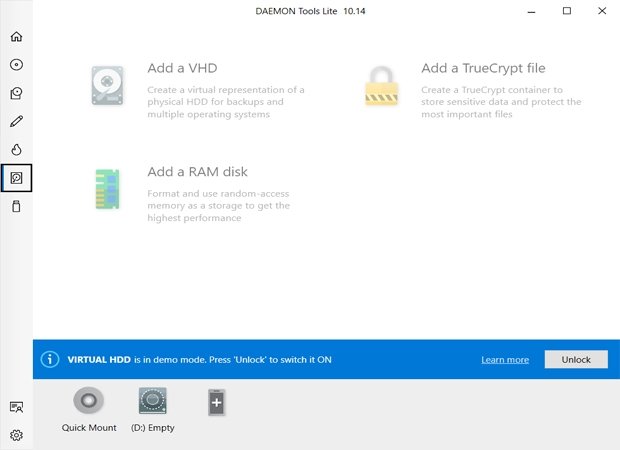Image resolution: width=620 pixels, height=450 pixels.
Task: Open the Learn more link
Action: (x=505, y=360)
